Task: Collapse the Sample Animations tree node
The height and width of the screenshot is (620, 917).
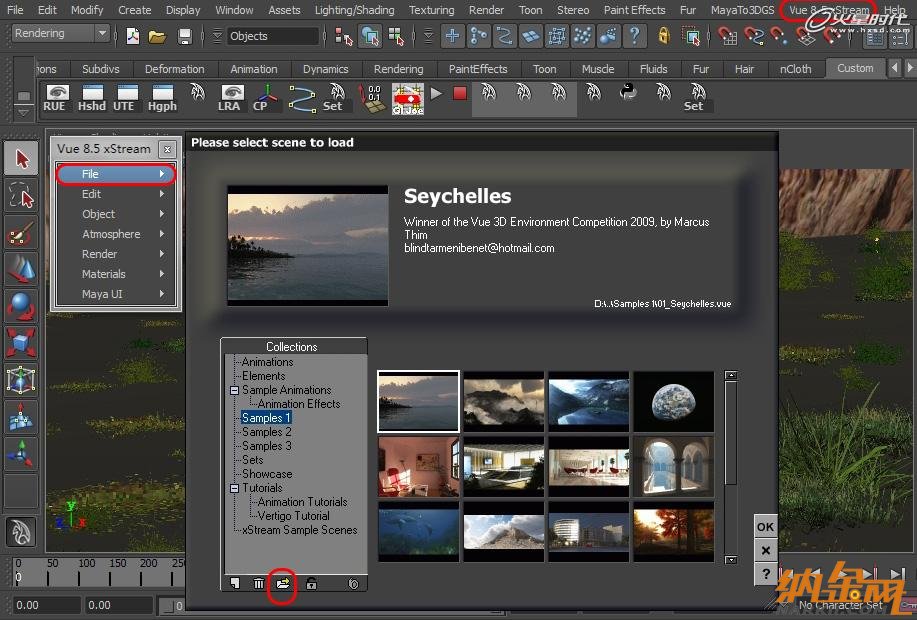Action: click(x=235, y=390)
